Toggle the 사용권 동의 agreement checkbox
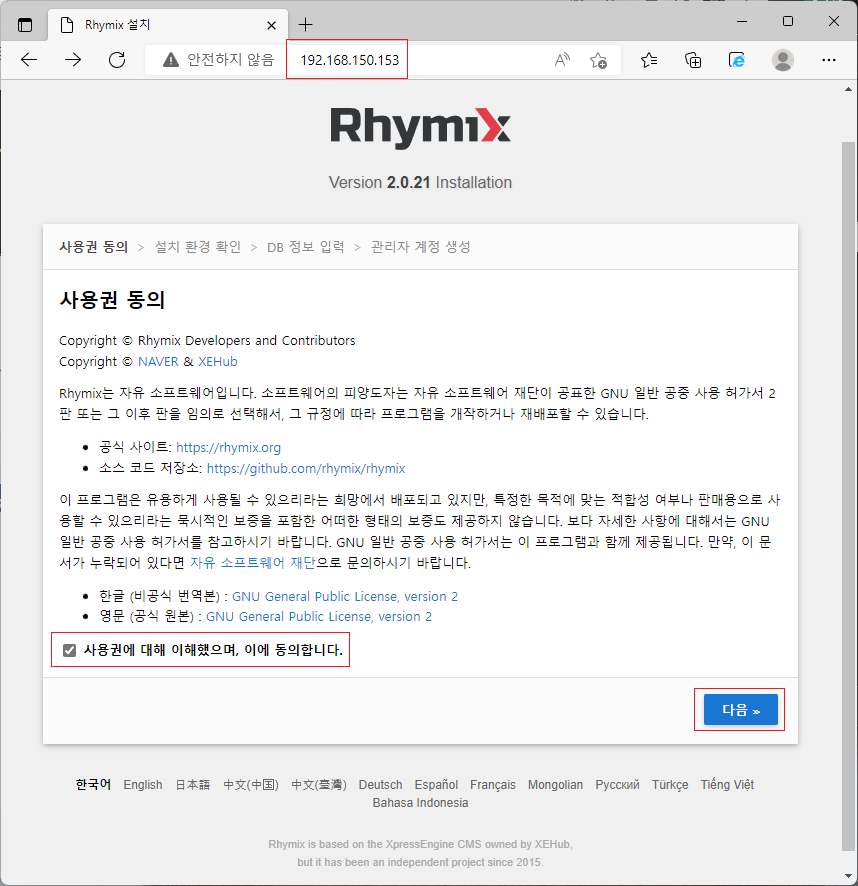858x886 pixels. pos(70,650)
